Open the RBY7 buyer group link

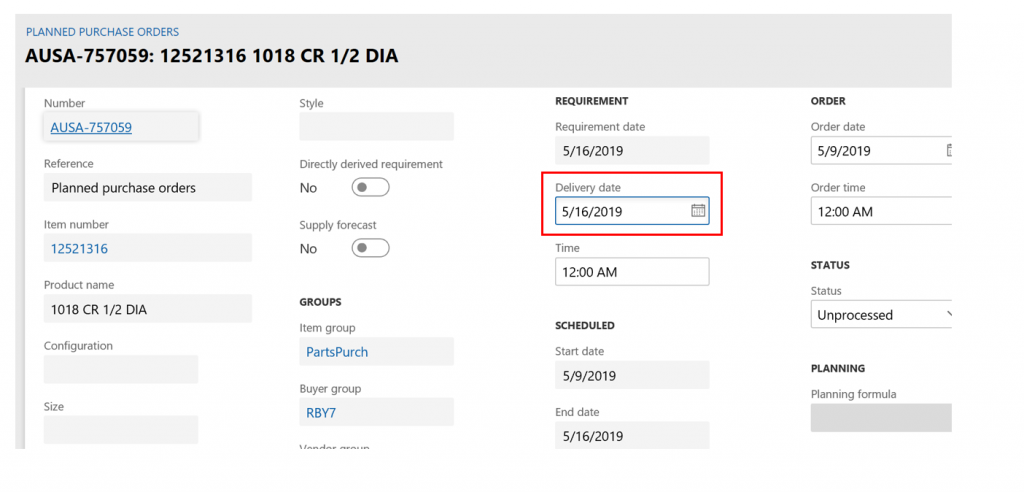(x=321, y=413)
